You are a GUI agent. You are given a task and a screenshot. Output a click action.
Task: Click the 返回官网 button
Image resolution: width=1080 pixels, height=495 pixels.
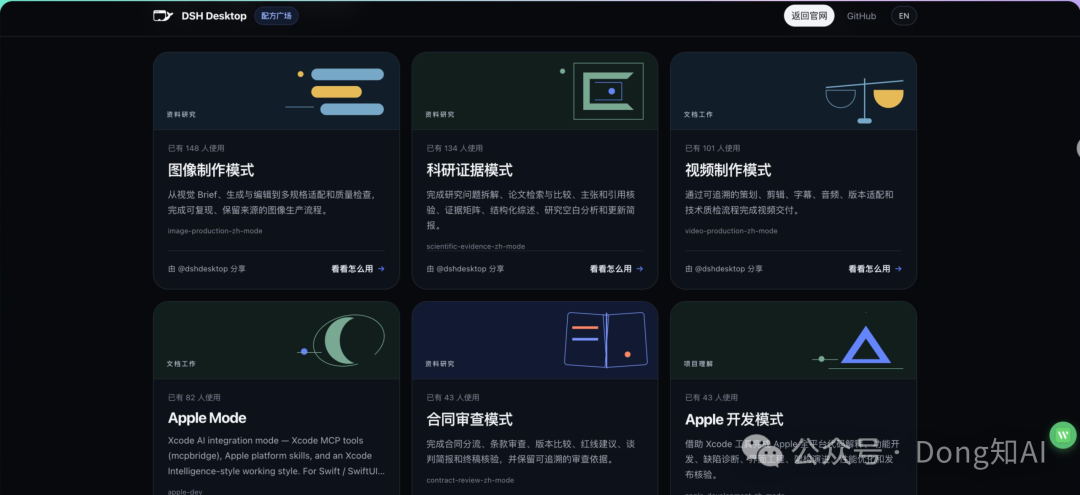point(809,16)
